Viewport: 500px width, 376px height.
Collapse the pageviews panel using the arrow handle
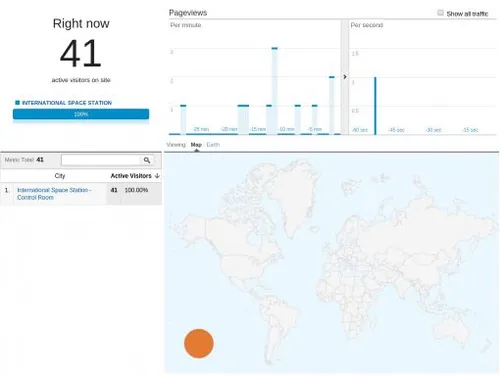pos(345,77)
